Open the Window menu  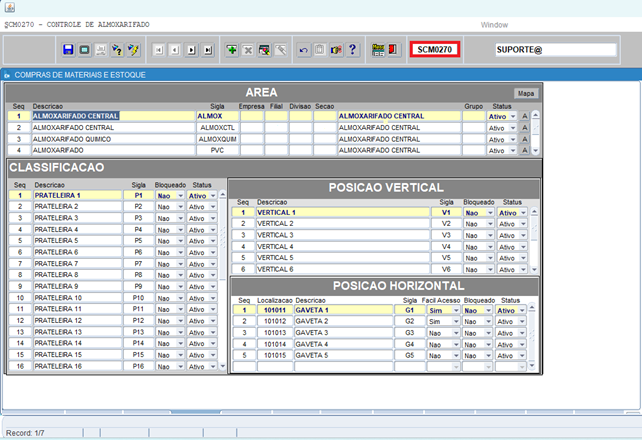tap(494, 25)
